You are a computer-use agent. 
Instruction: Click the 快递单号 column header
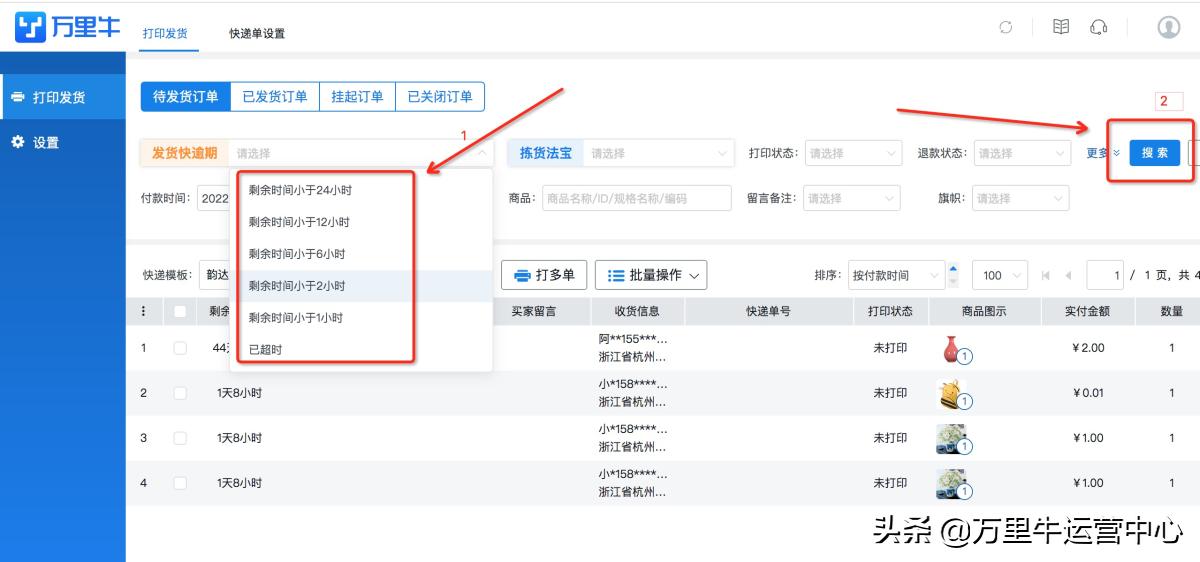pos(768,311)
